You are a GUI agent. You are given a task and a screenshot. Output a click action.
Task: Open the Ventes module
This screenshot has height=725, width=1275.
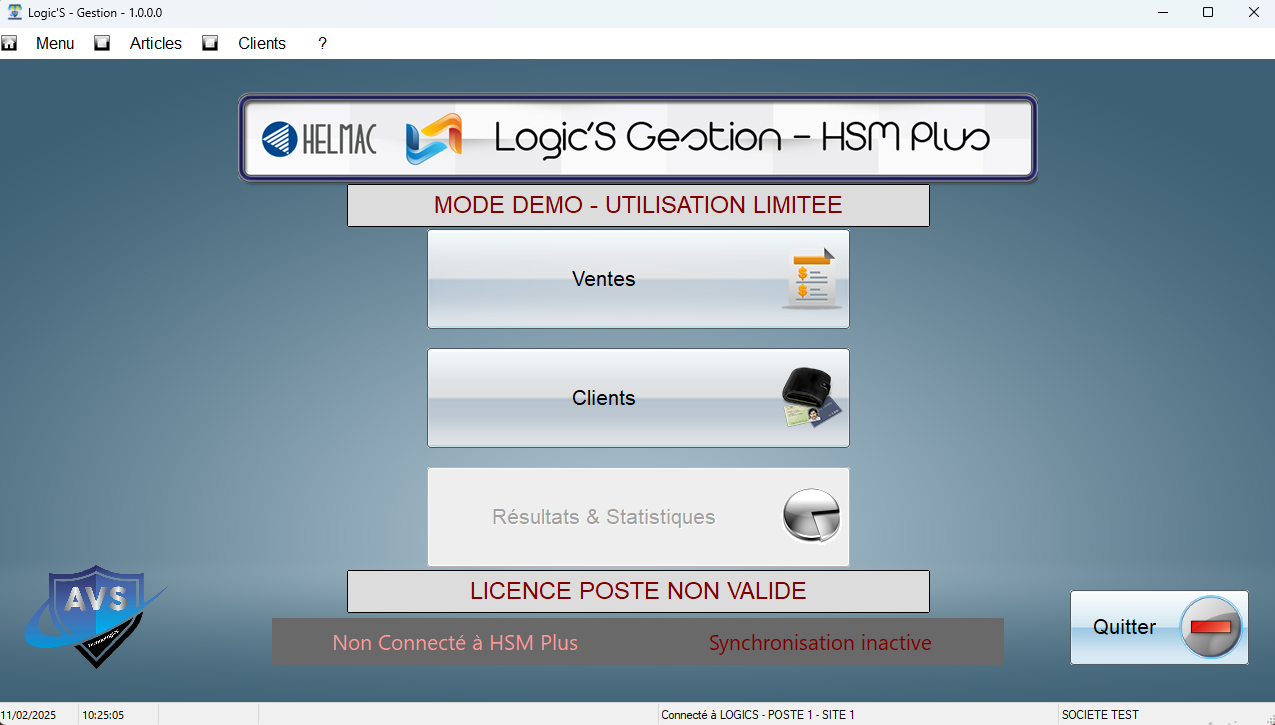coord(604,279)
